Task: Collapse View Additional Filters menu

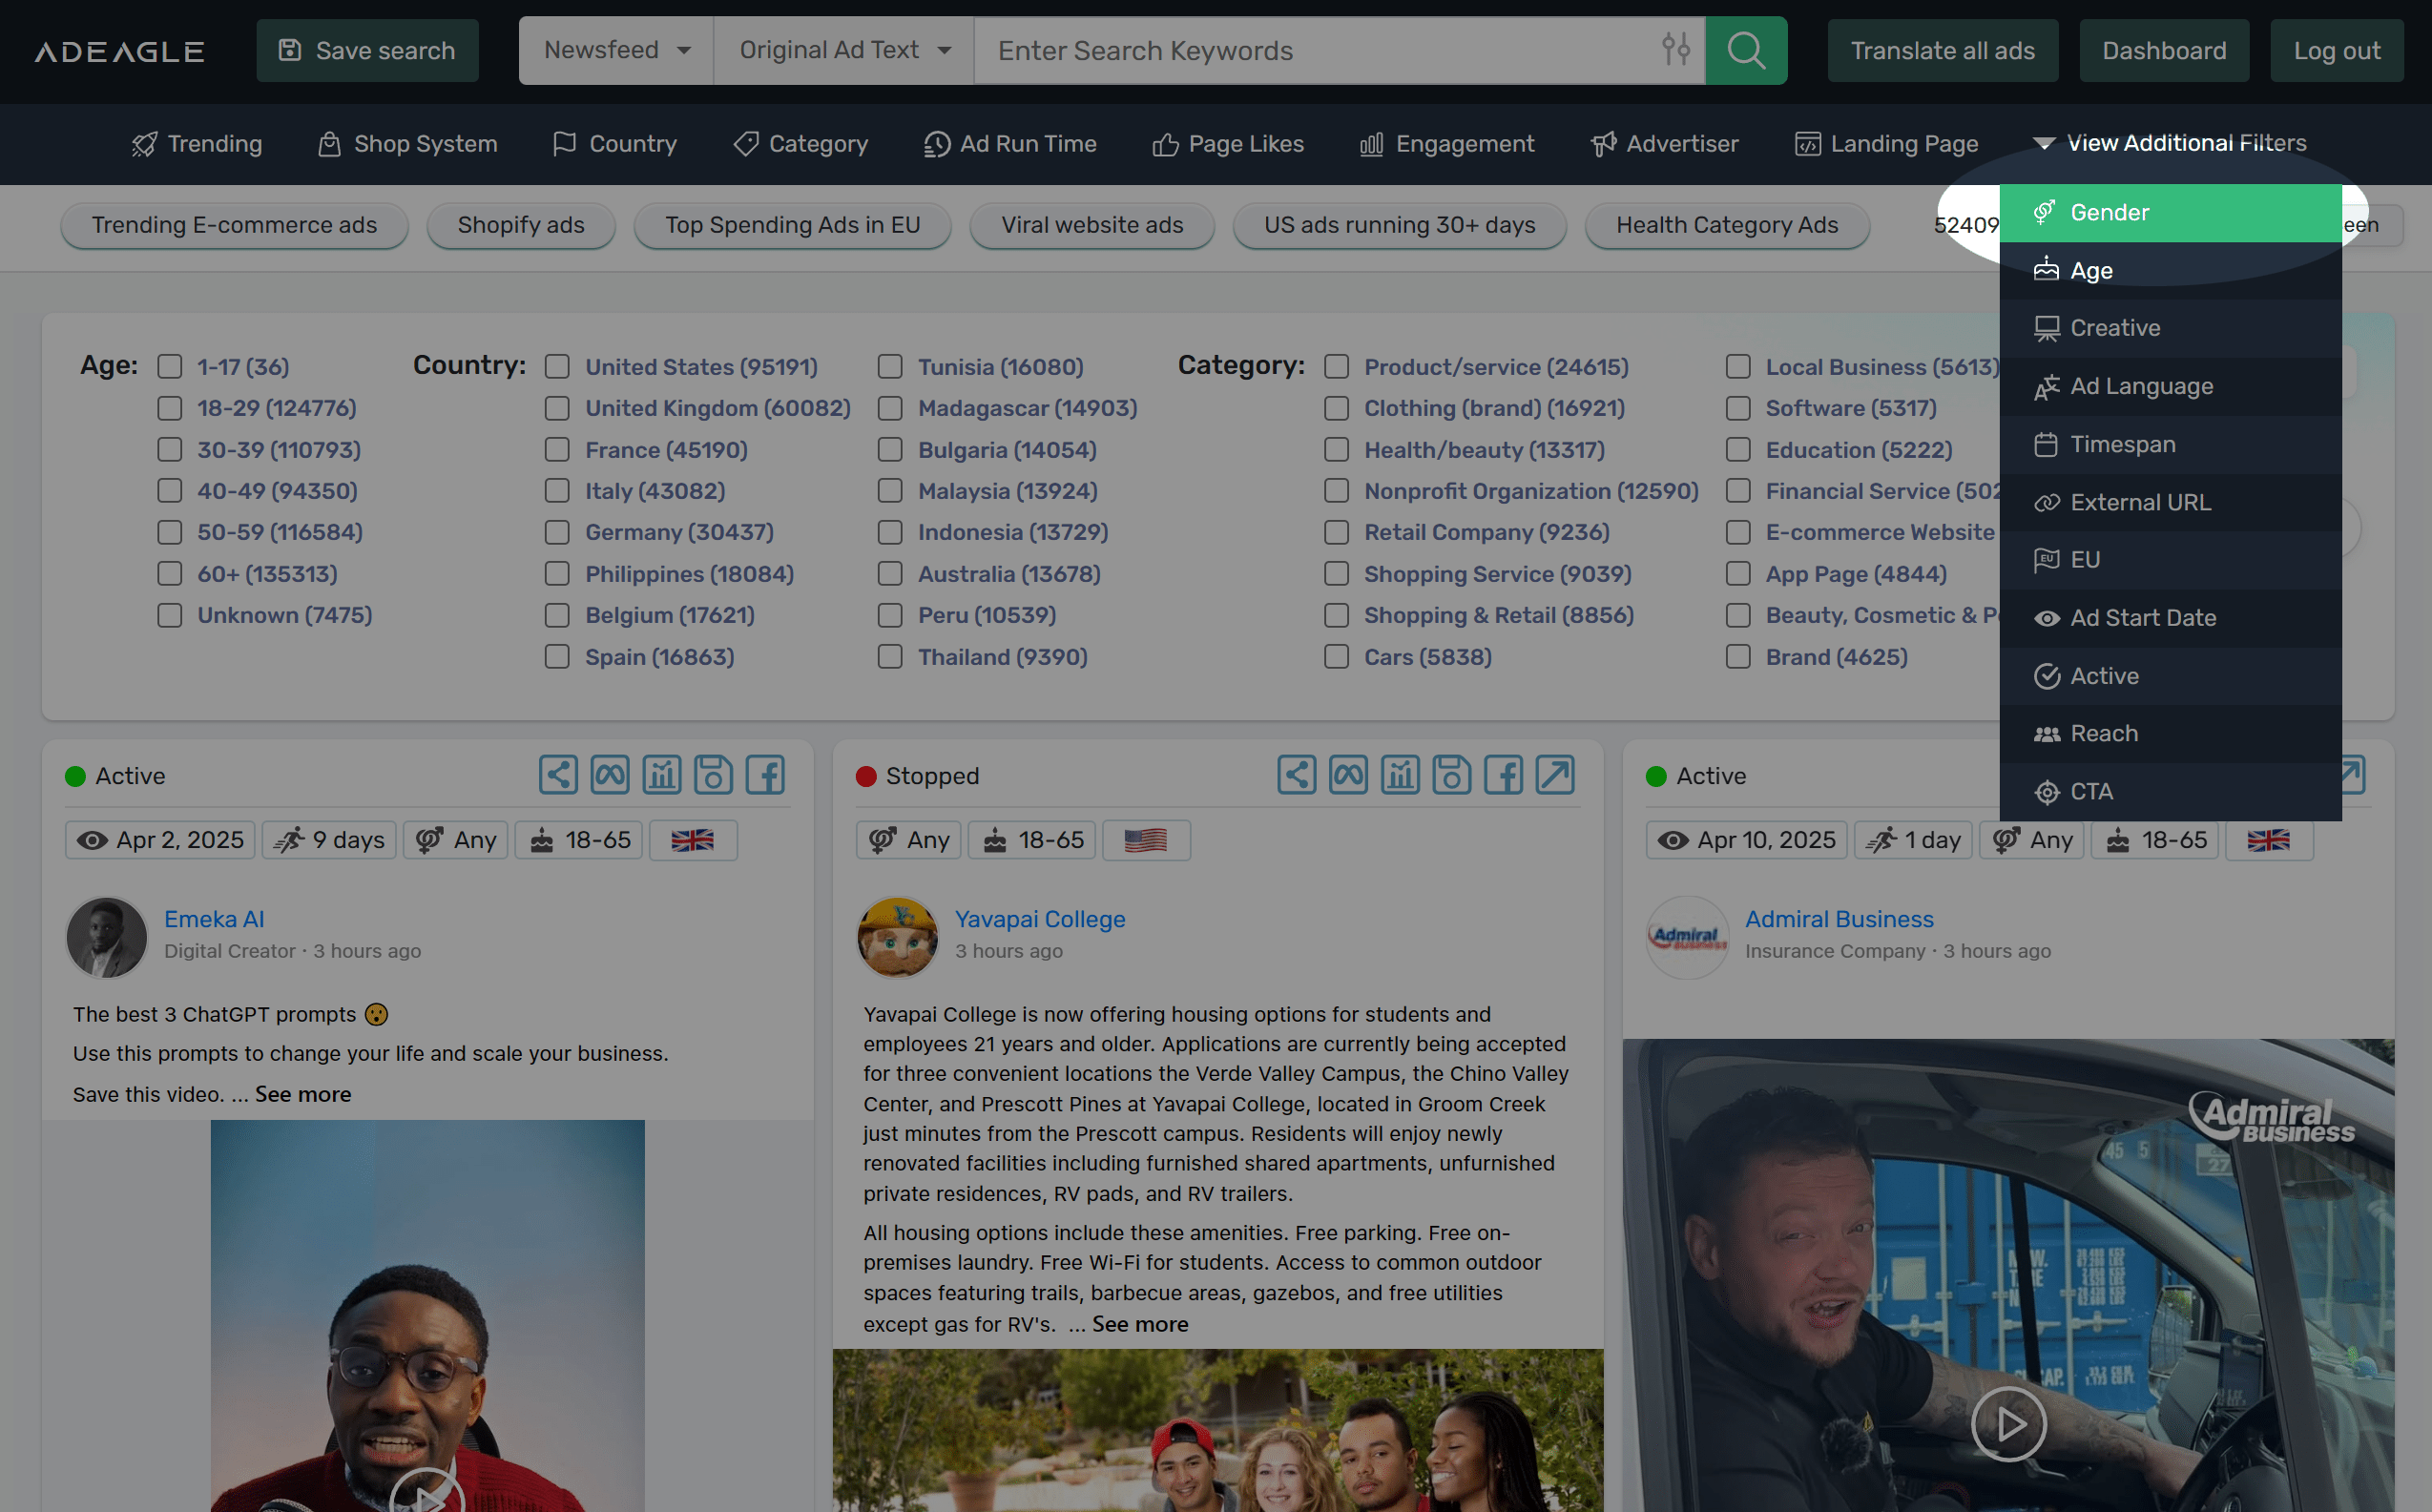Action: [x=2169, y=144]
